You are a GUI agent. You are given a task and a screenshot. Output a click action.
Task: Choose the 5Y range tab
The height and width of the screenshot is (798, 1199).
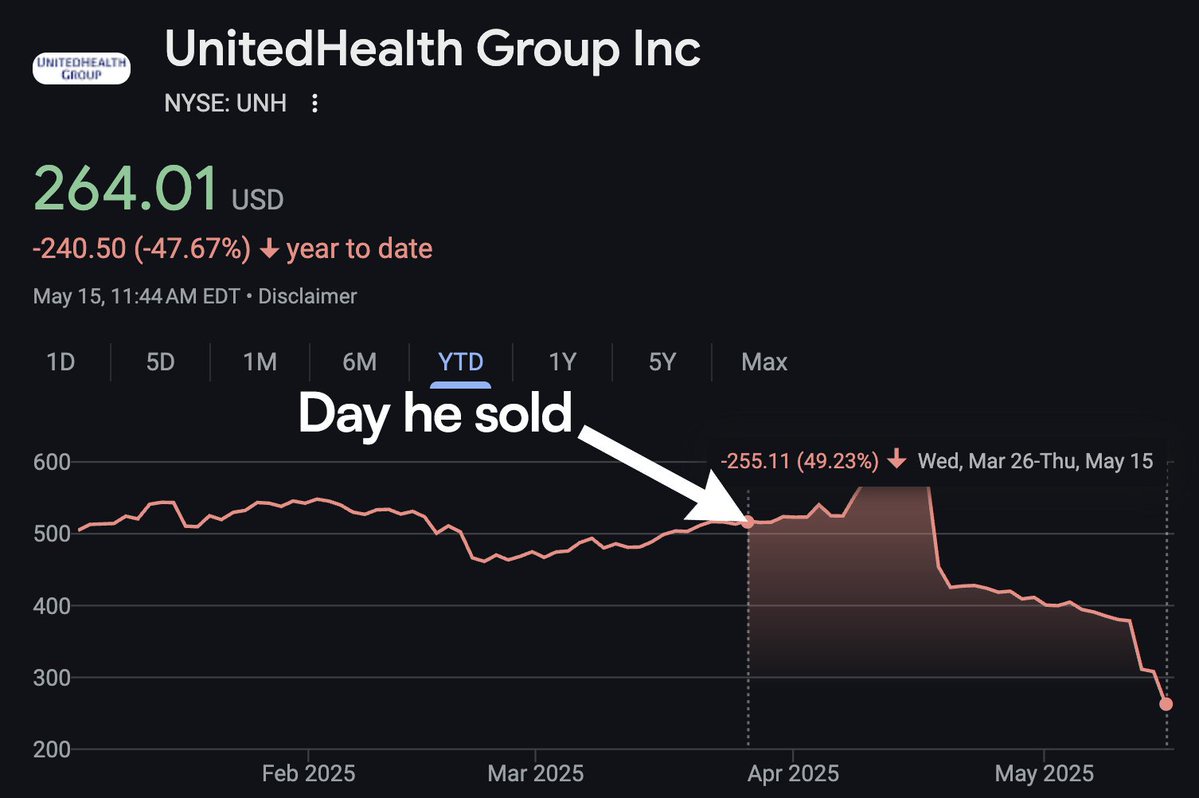[x=662, y=362]
